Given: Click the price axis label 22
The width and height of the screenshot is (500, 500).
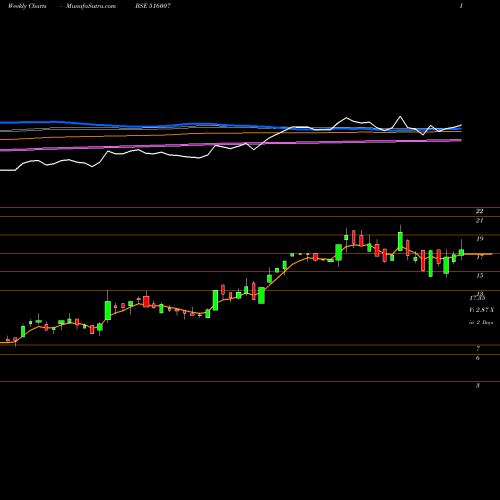Looking at the screenshot, I should (479, 211).
